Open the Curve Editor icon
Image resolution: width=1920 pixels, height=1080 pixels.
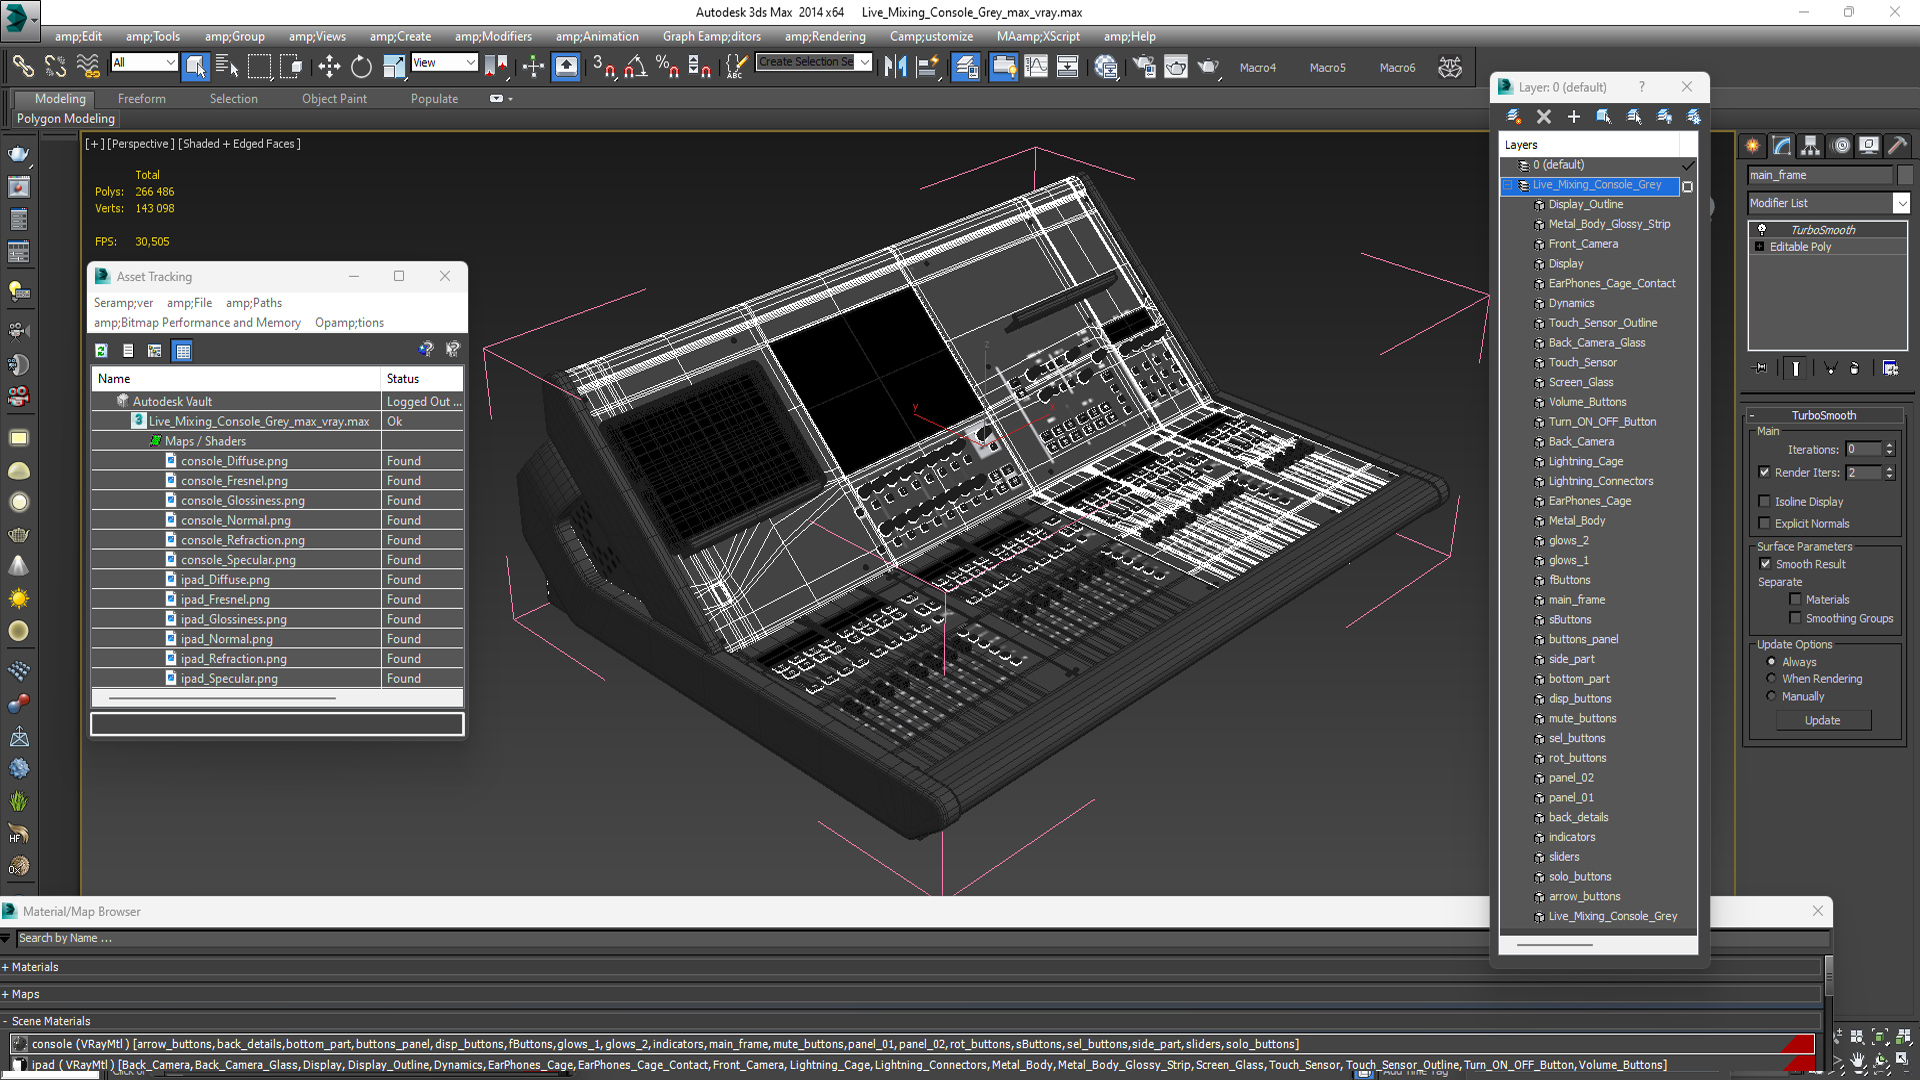(1036, 67)
